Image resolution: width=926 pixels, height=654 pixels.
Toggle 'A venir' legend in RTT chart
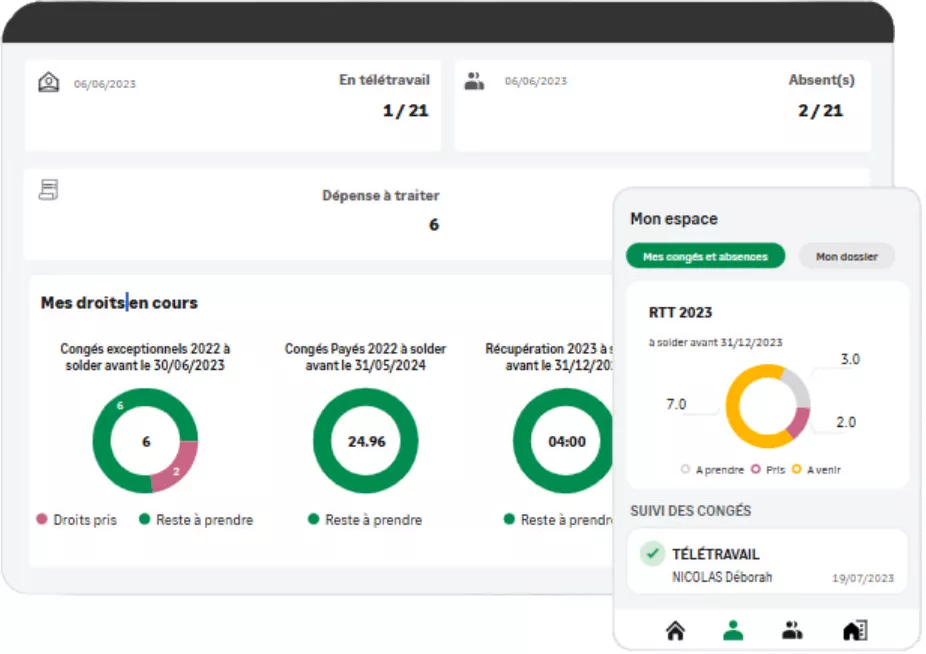[x=817, y=469]
